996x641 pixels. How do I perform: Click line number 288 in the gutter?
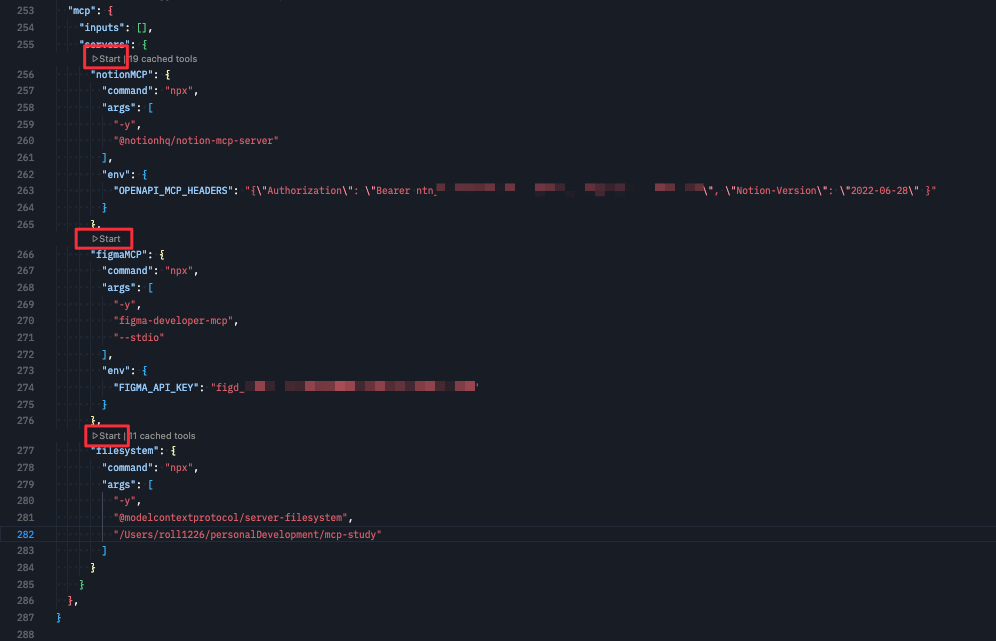point(25,634)
